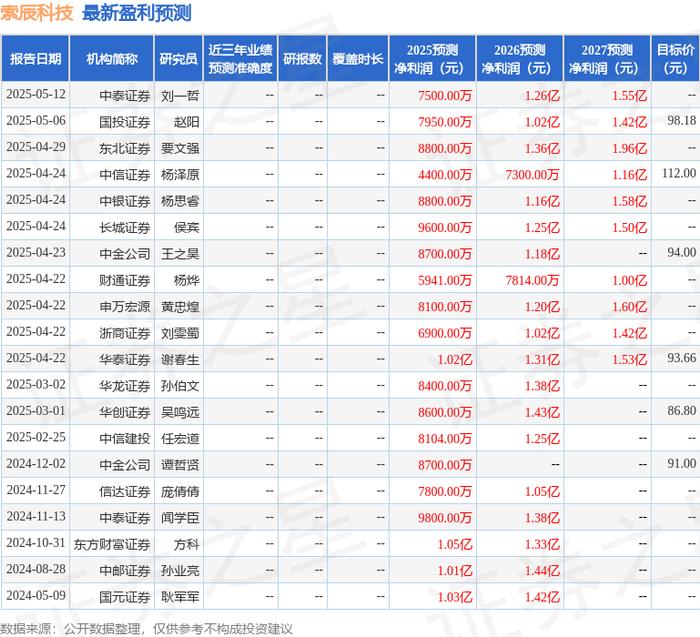This screenshot has width=700, height=637.
Task: Click target price 94.00
Action: 682,252
